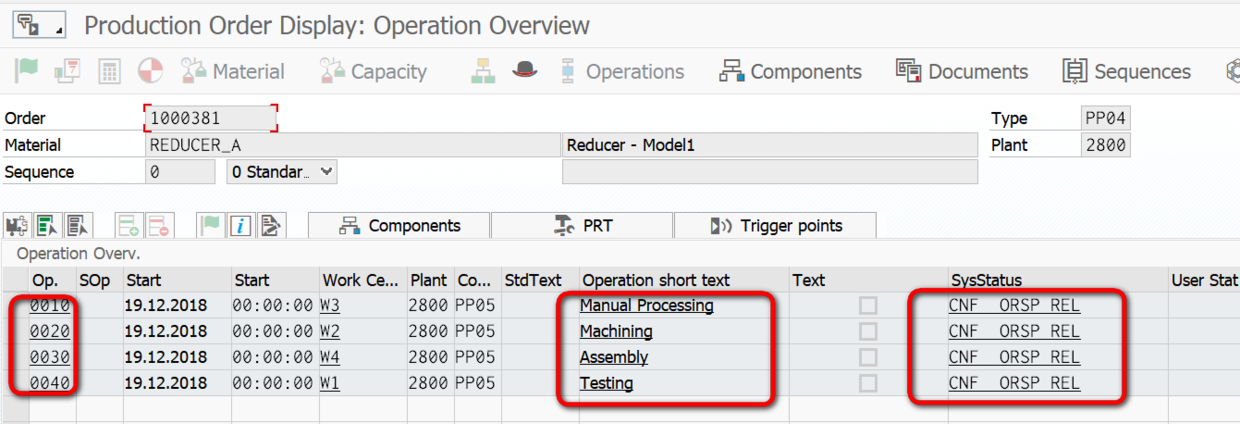Screen dimensions: 1240x424
Task: Click the select all rows icon
Action: point(47,226)
